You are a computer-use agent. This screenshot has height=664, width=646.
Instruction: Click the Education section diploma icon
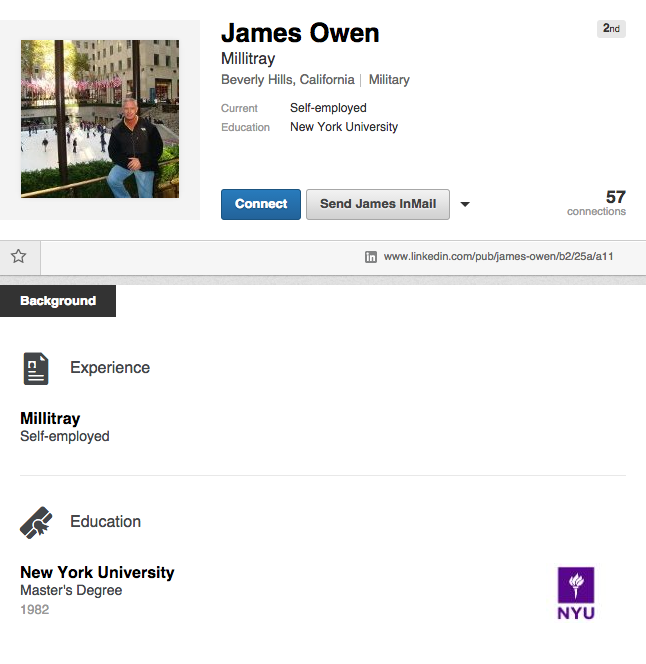(x=36, y=522)
